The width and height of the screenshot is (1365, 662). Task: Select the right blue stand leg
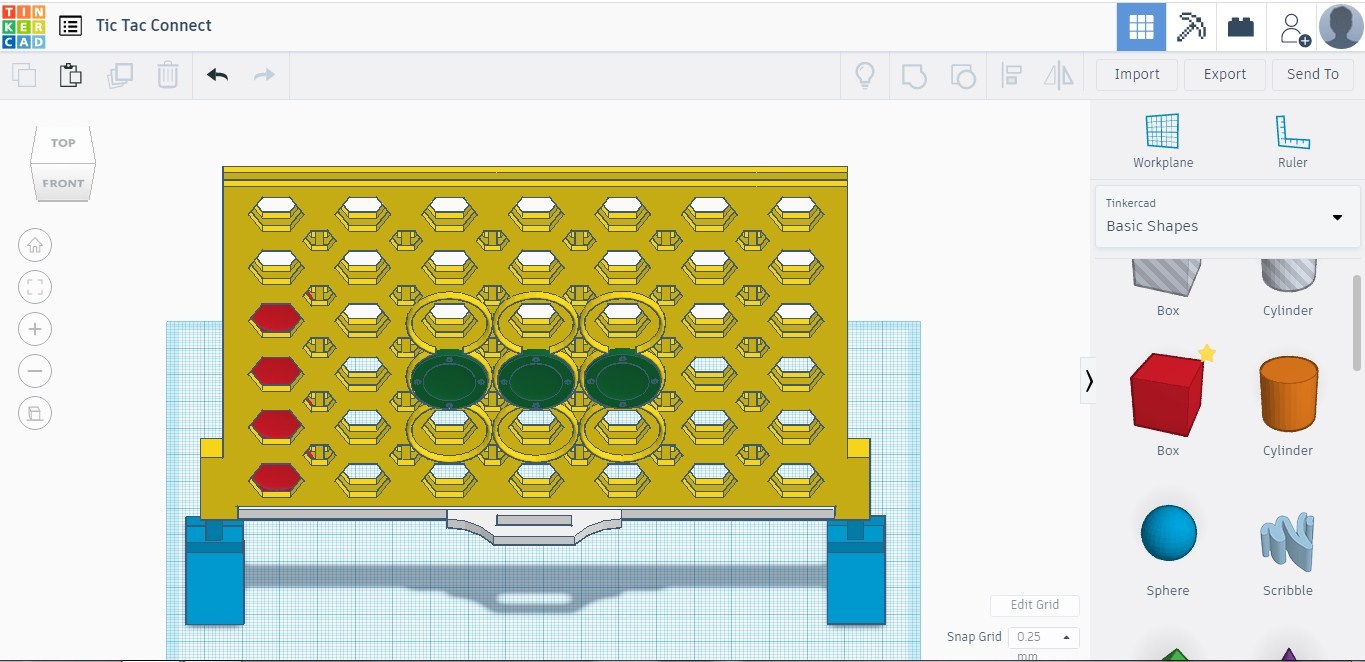click(856, 570)
